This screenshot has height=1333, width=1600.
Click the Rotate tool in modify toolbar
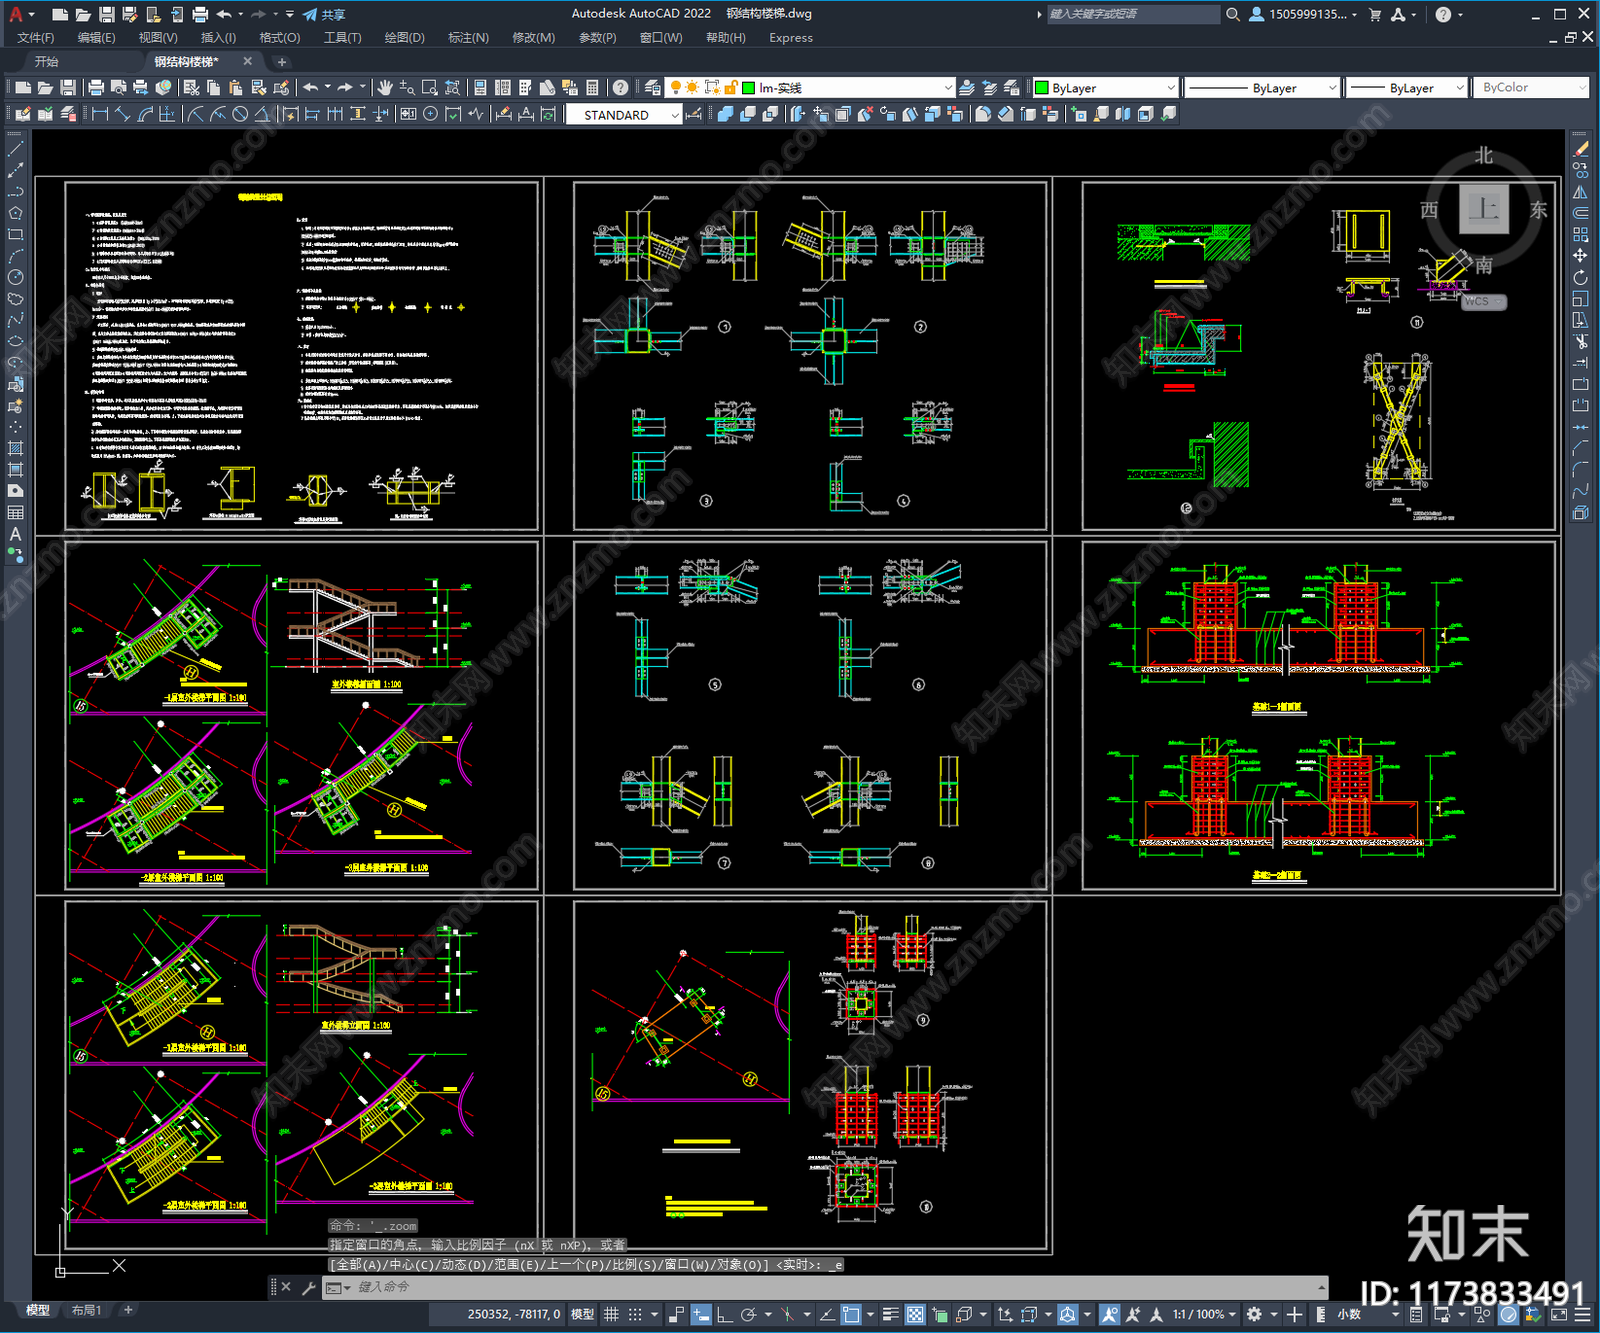(1580, 277)
